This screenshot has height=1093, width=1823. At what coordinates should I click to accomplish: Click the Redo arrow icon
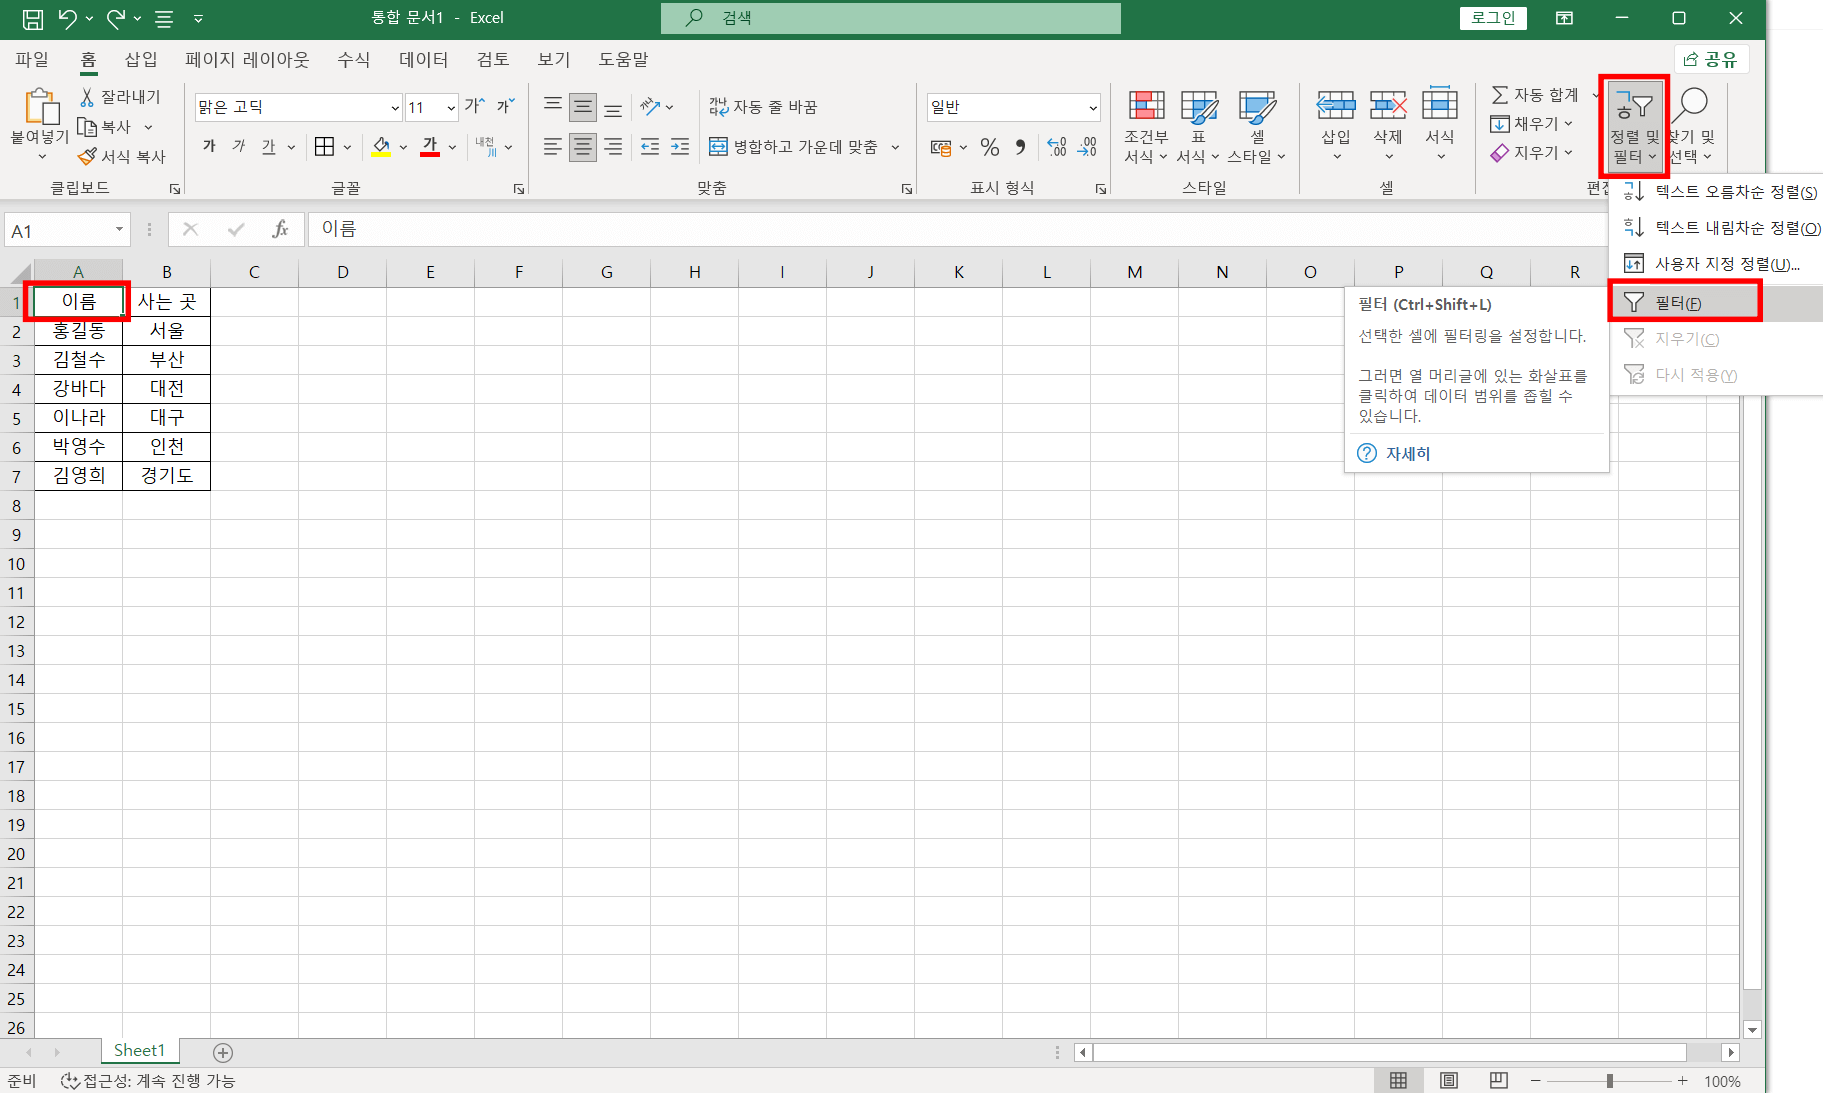point(116,18)
